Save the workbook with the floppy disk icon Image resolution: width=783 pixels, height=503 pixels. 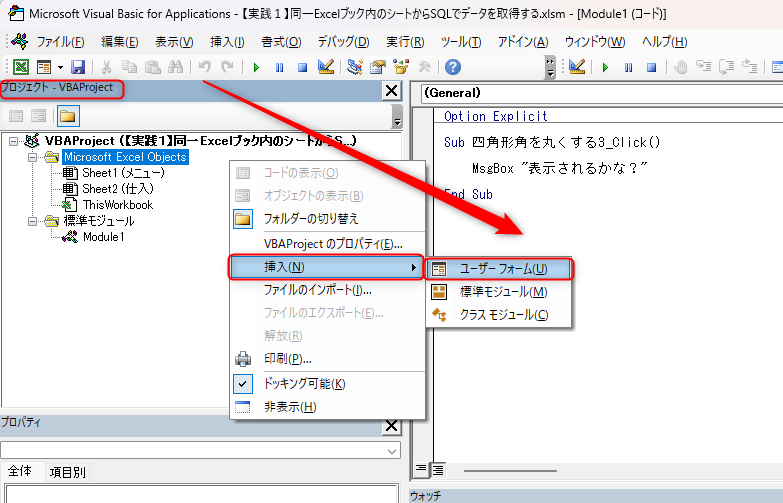tap(78, 66)
